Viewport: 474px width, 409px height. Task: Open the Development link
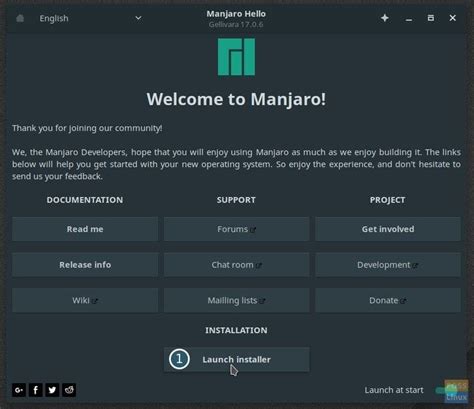[x=388, y=265]
